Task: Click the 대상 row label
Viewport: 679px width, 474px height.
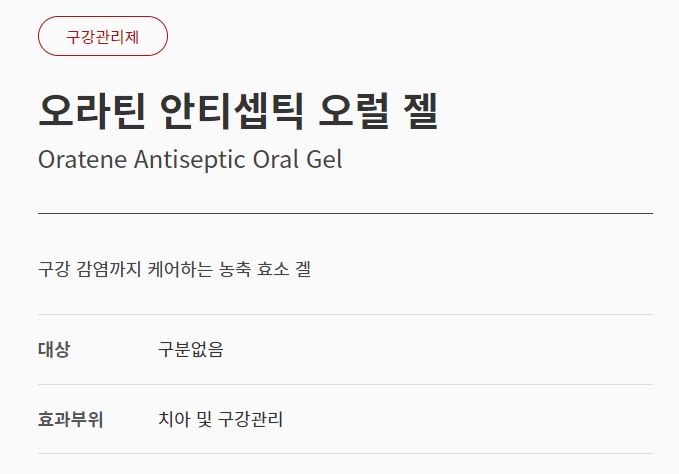Action: point(54,350)
